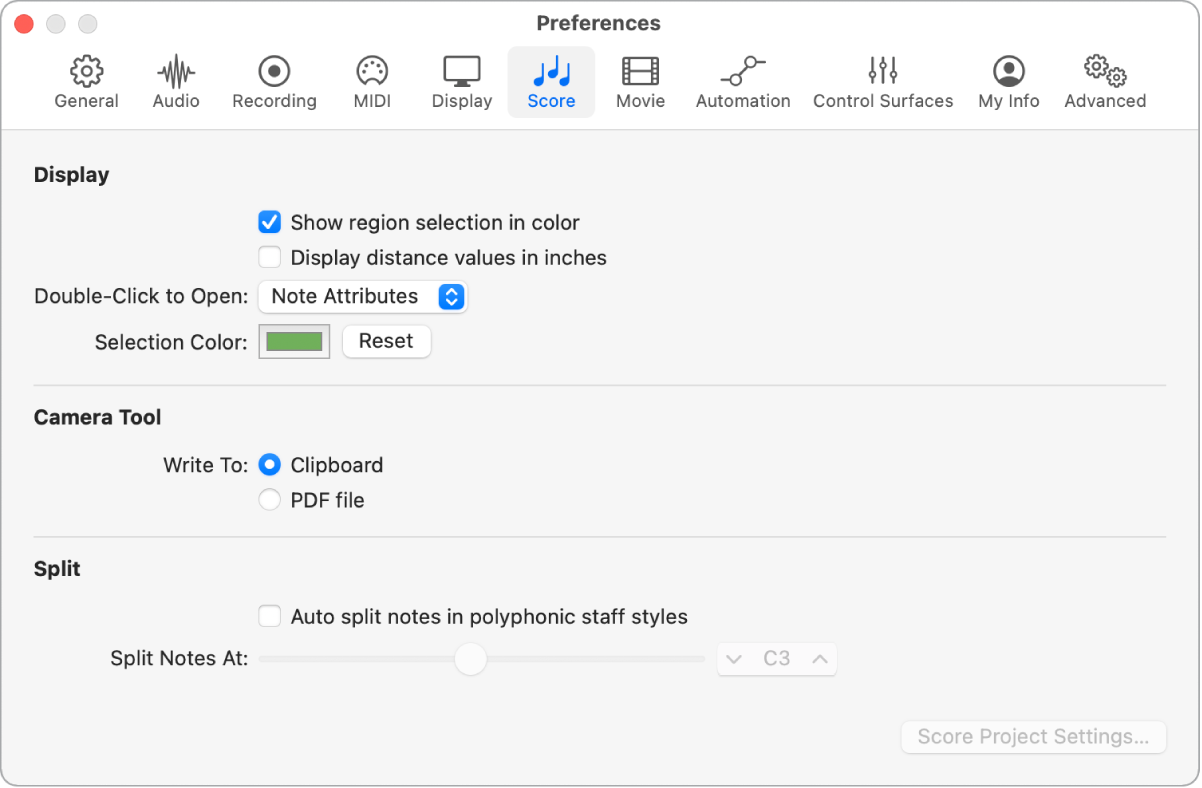Click down arrow of split note stepper
The width and height of the screenshot is (1202, 788).
734,659
